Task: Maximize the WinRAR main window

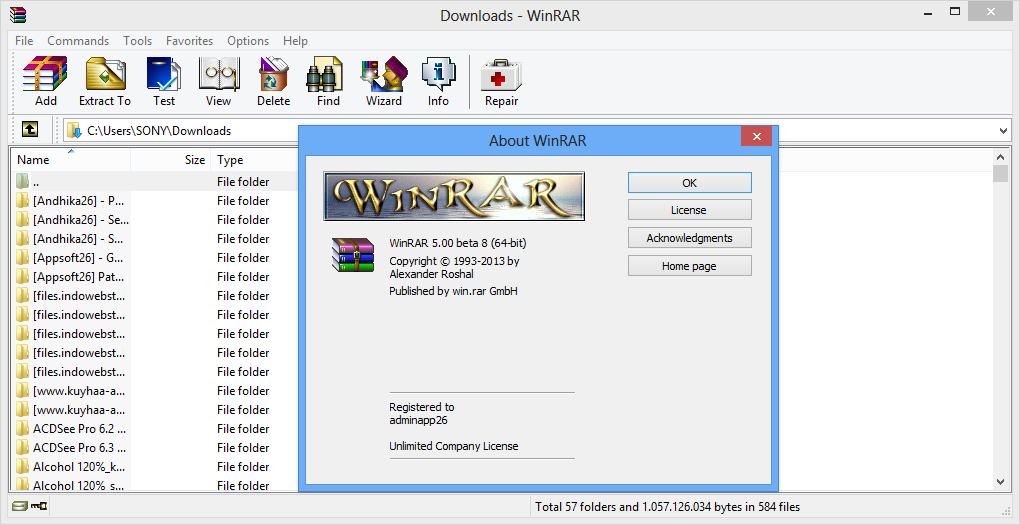Action: tap(955, 11)
